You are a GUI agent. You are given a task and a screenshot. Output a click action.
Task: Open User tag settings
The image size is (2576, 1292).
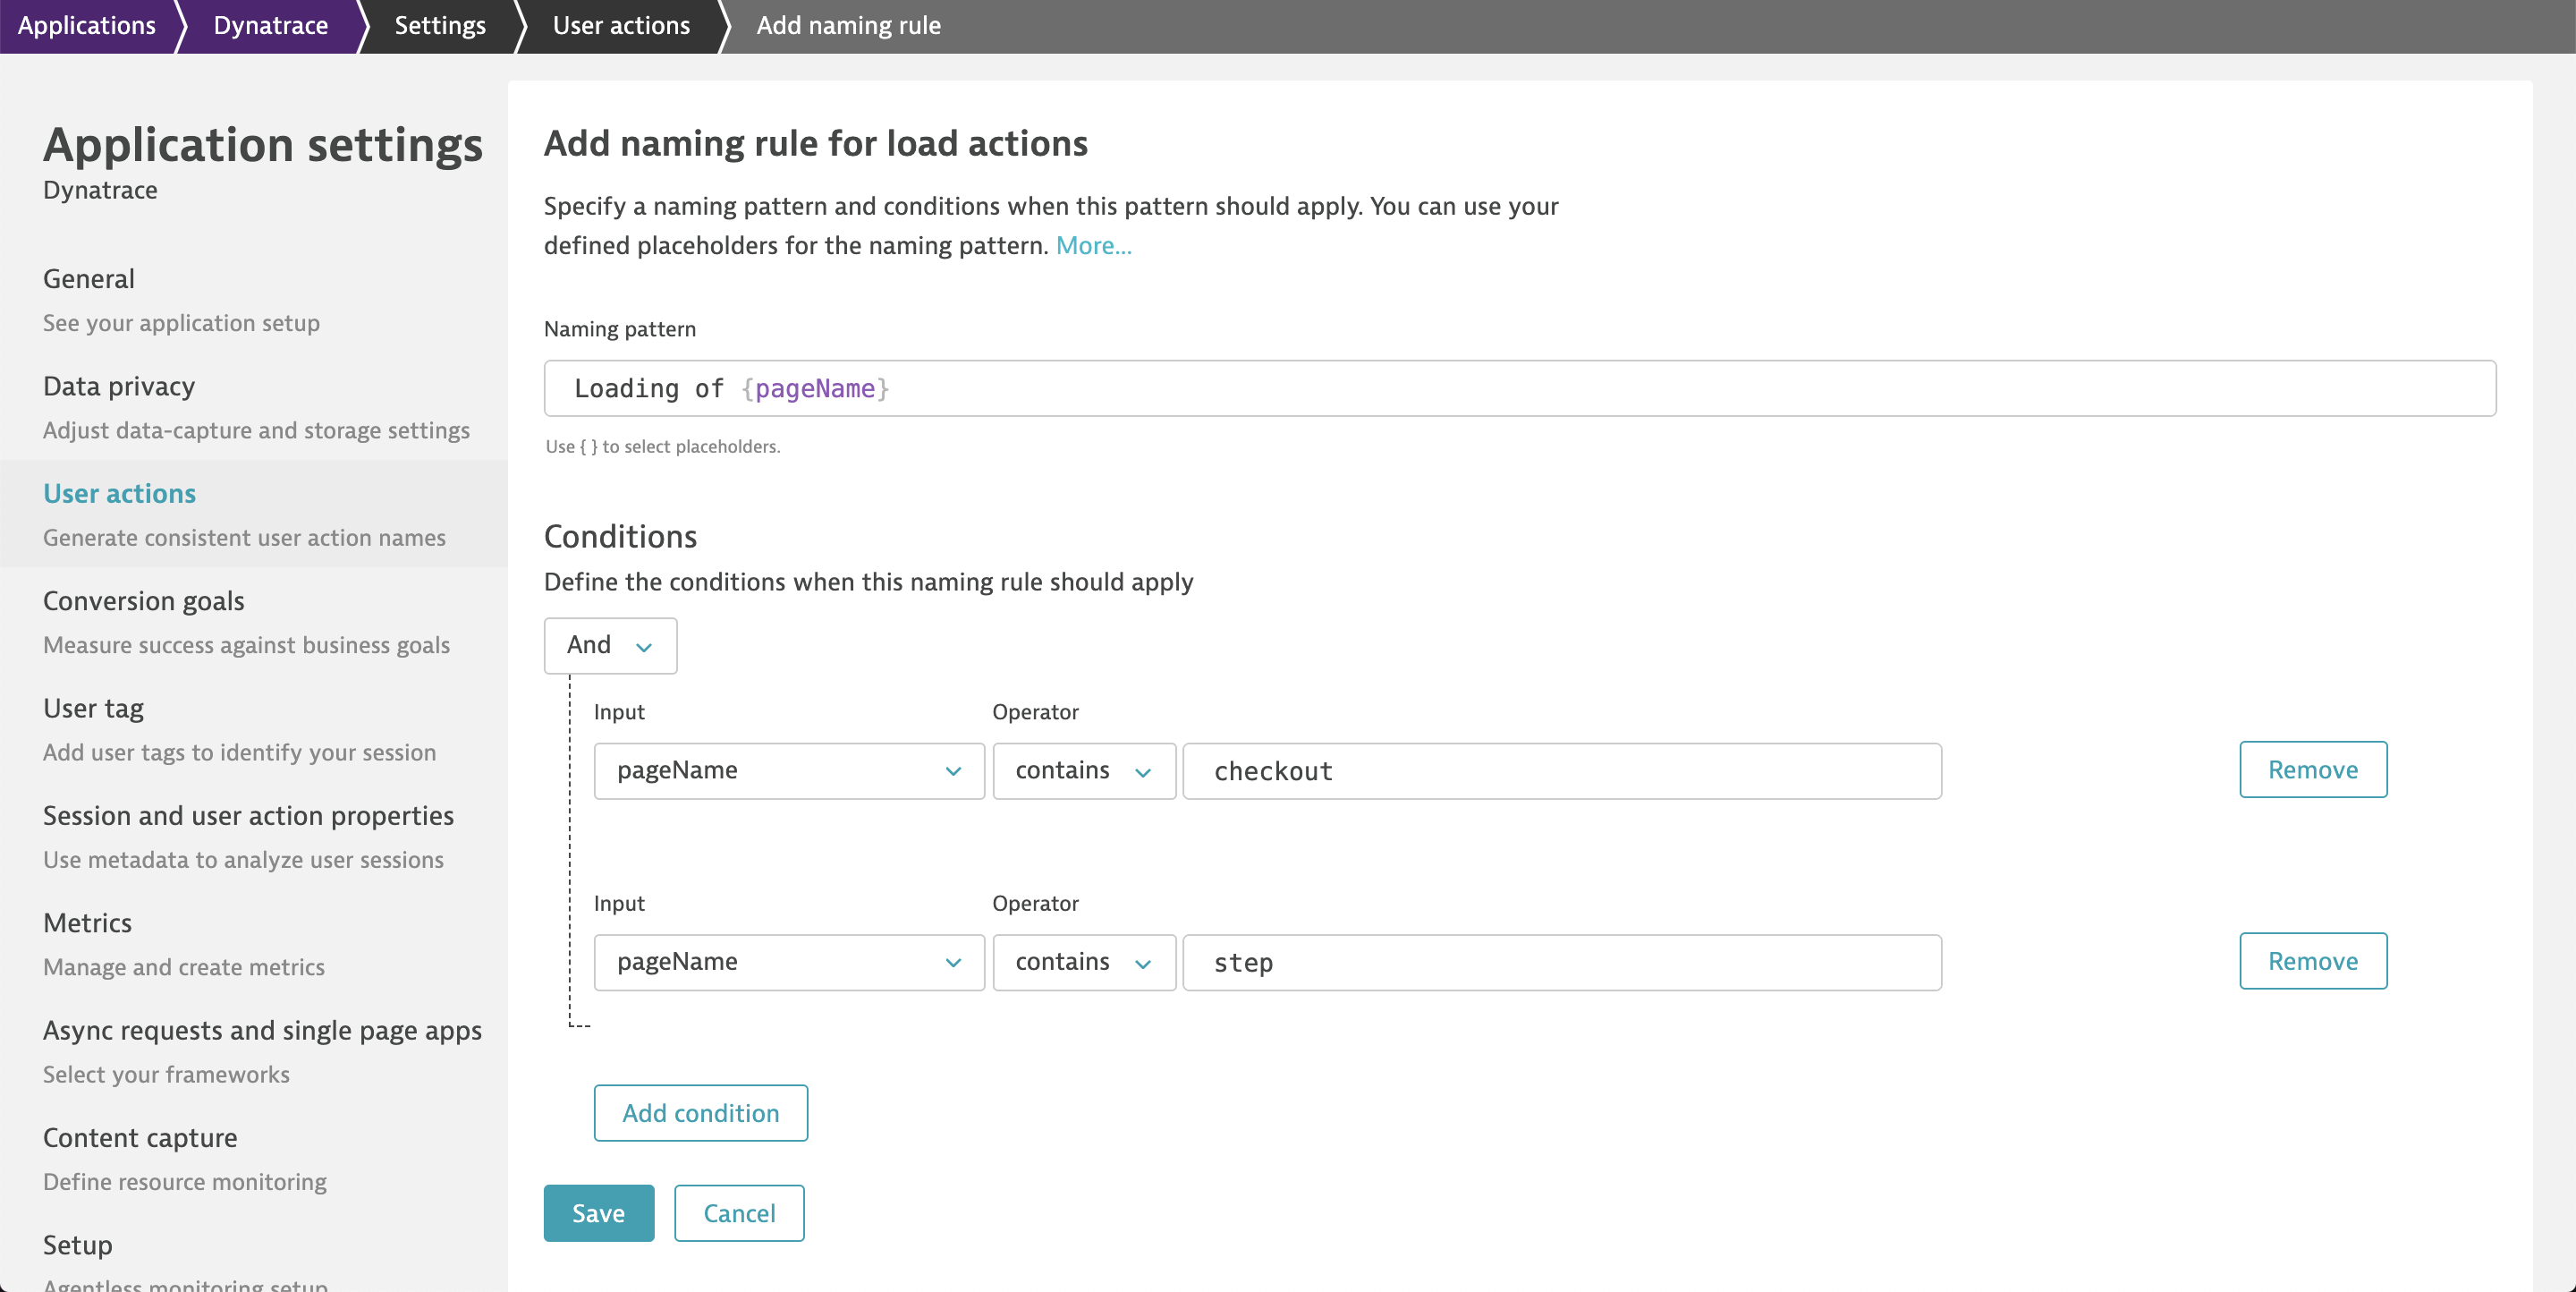(x=254, y=728)
